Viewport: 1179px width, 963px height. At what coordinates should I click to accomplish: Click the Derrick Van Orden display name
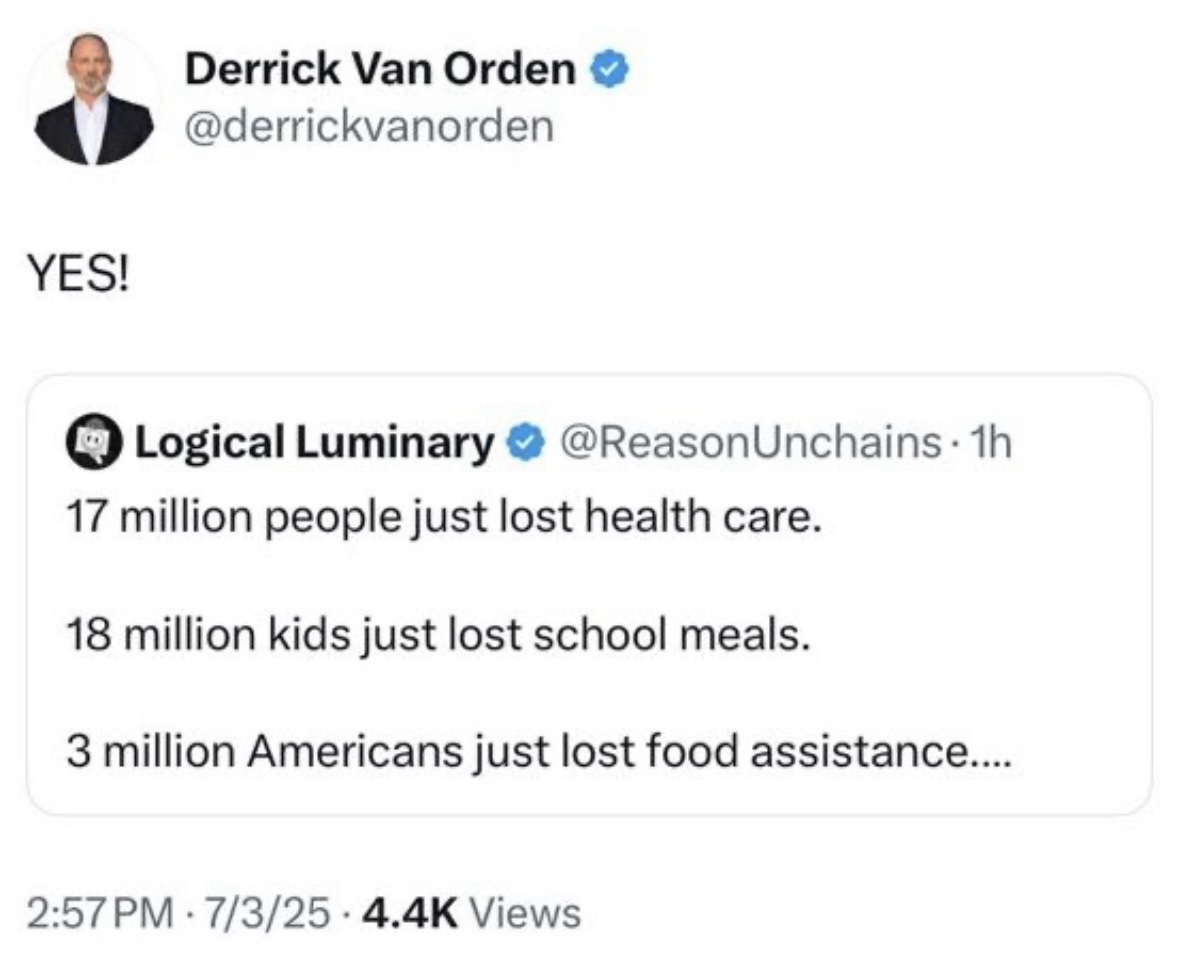(380, 69)
